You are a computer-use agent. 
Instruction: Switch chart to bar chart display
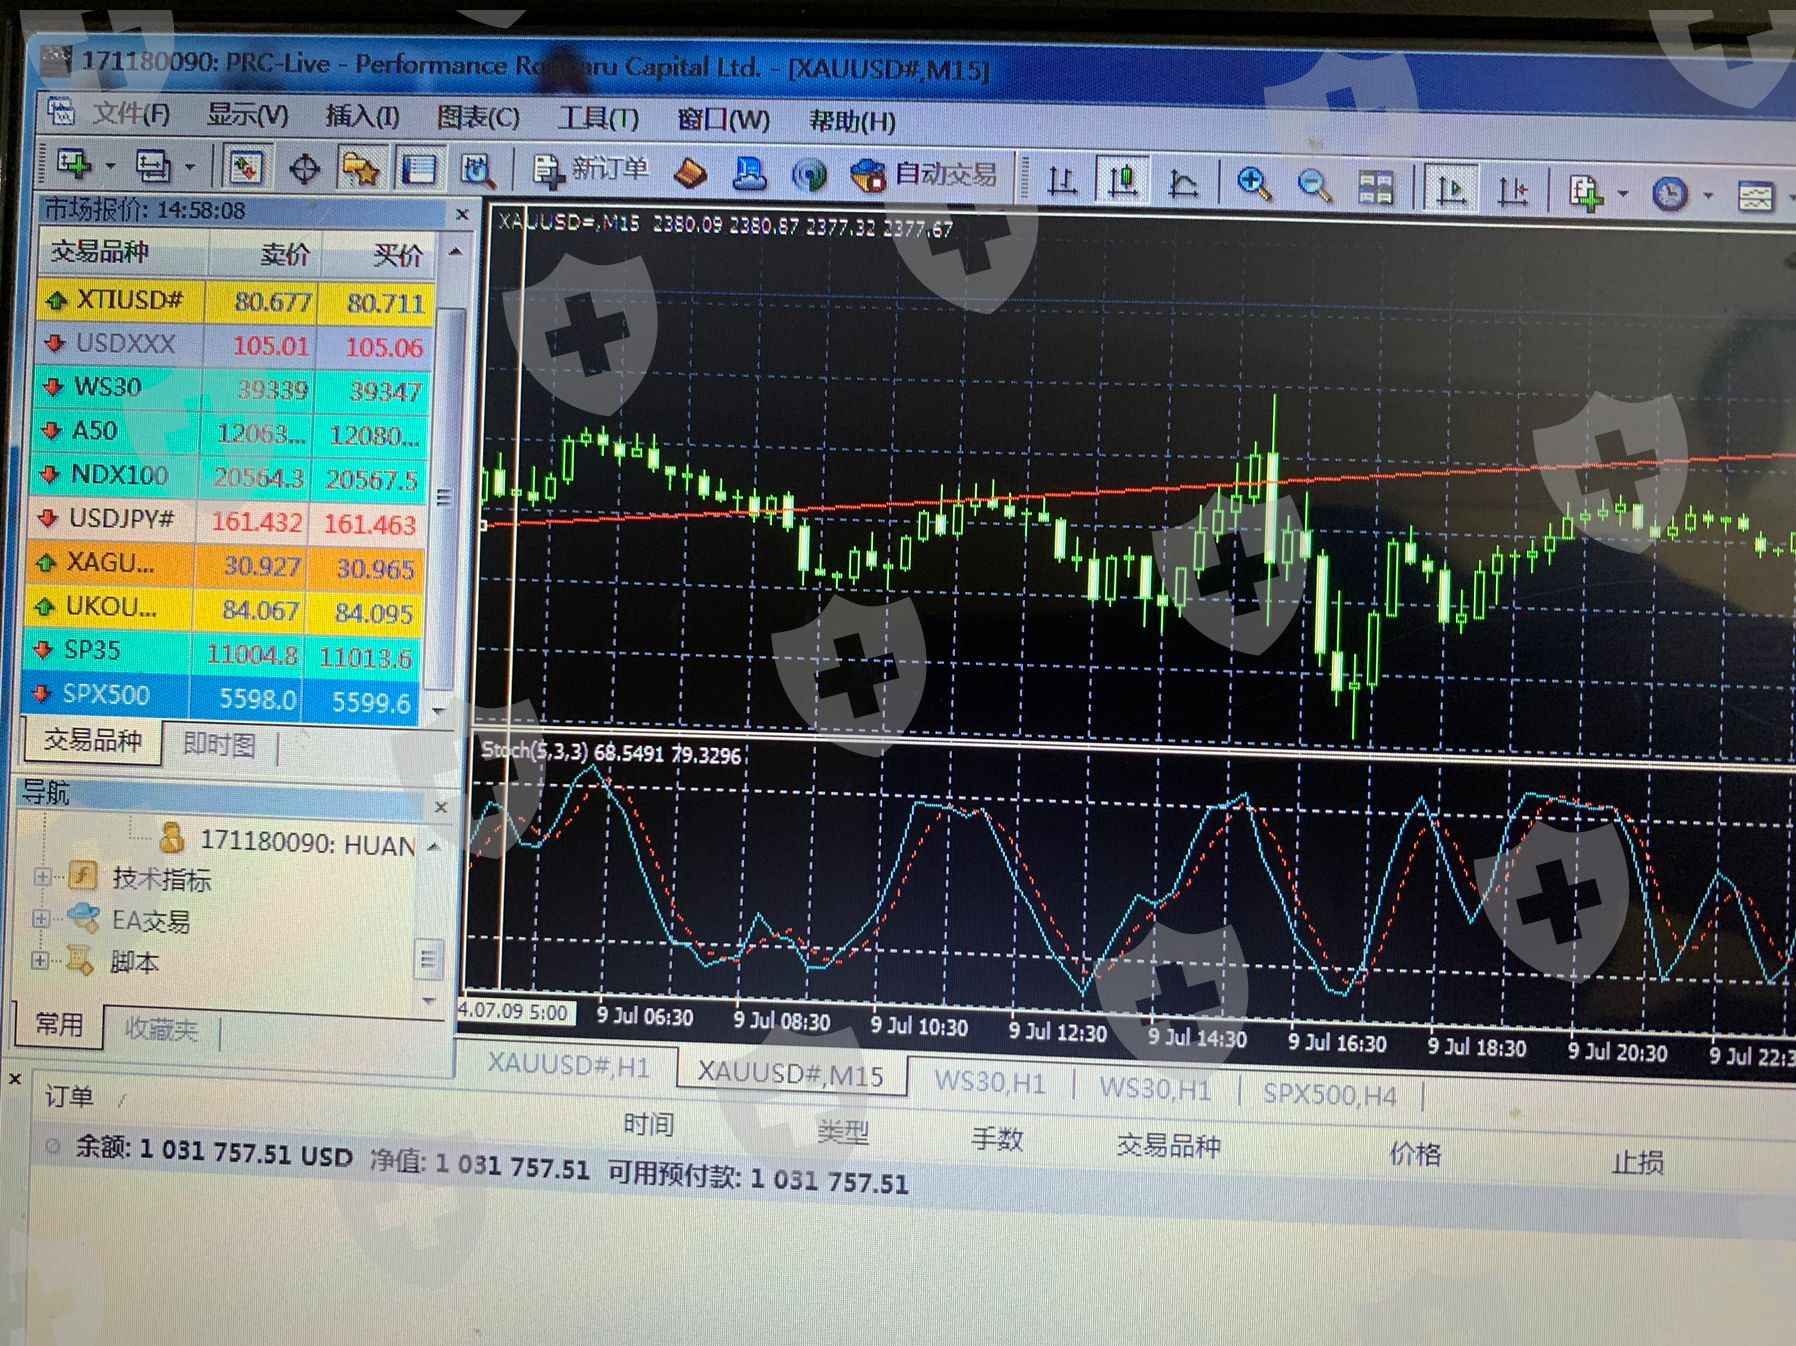click(1061, 181)
